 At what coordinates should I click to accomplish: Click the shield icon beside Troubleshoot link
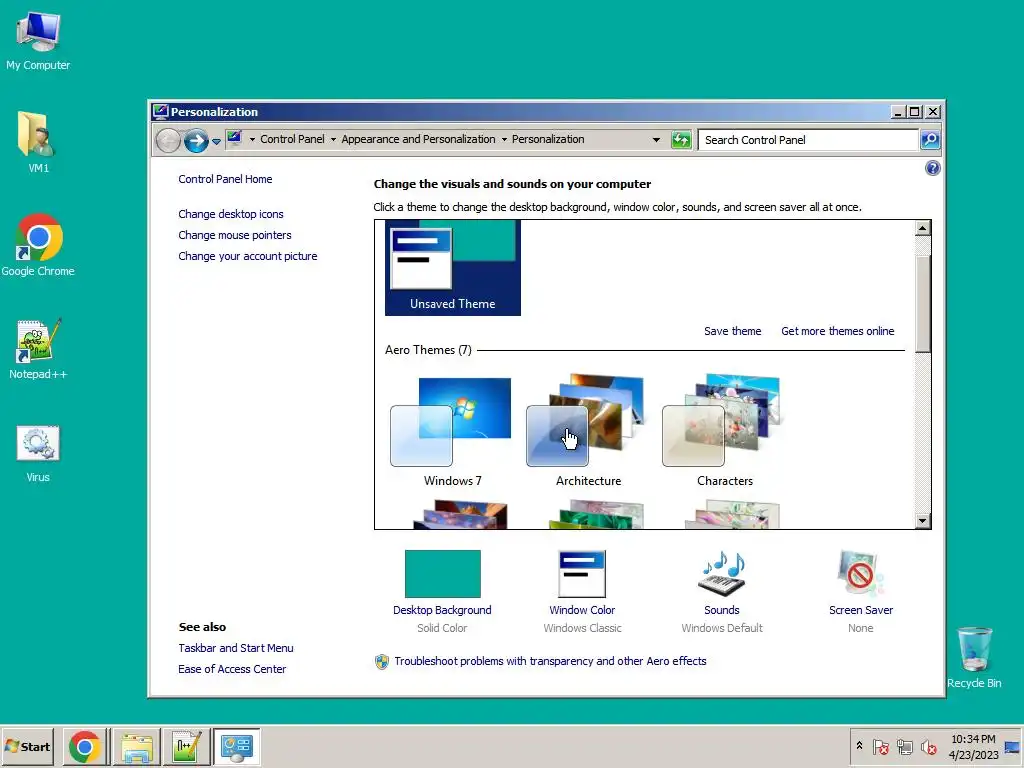click(x=381, y=662)
